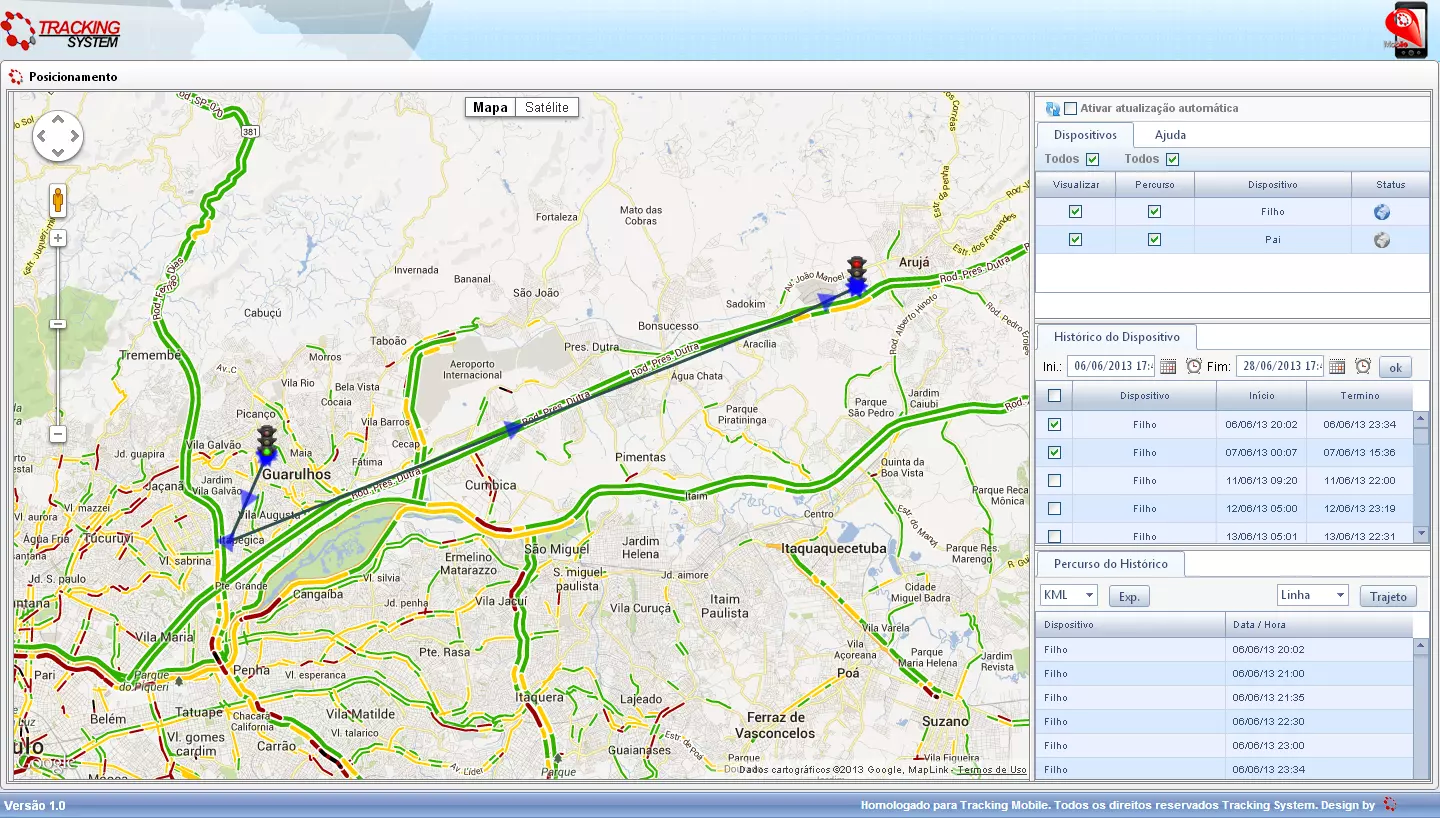Click the Data / Hora column header

point(1319,625)
